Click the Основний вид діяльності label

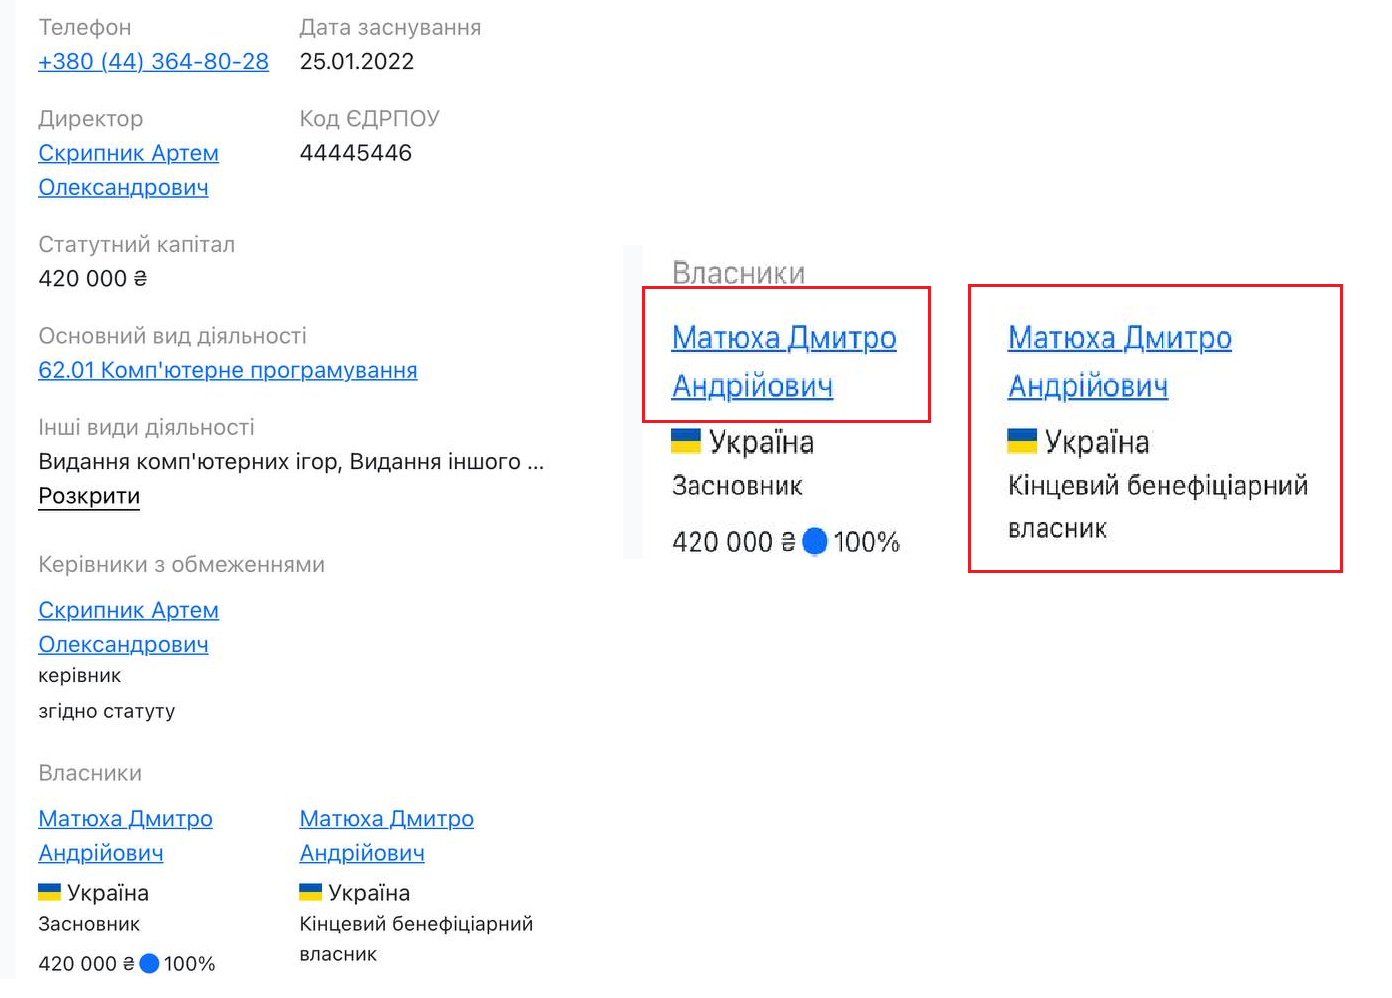[x=172, y=336]
